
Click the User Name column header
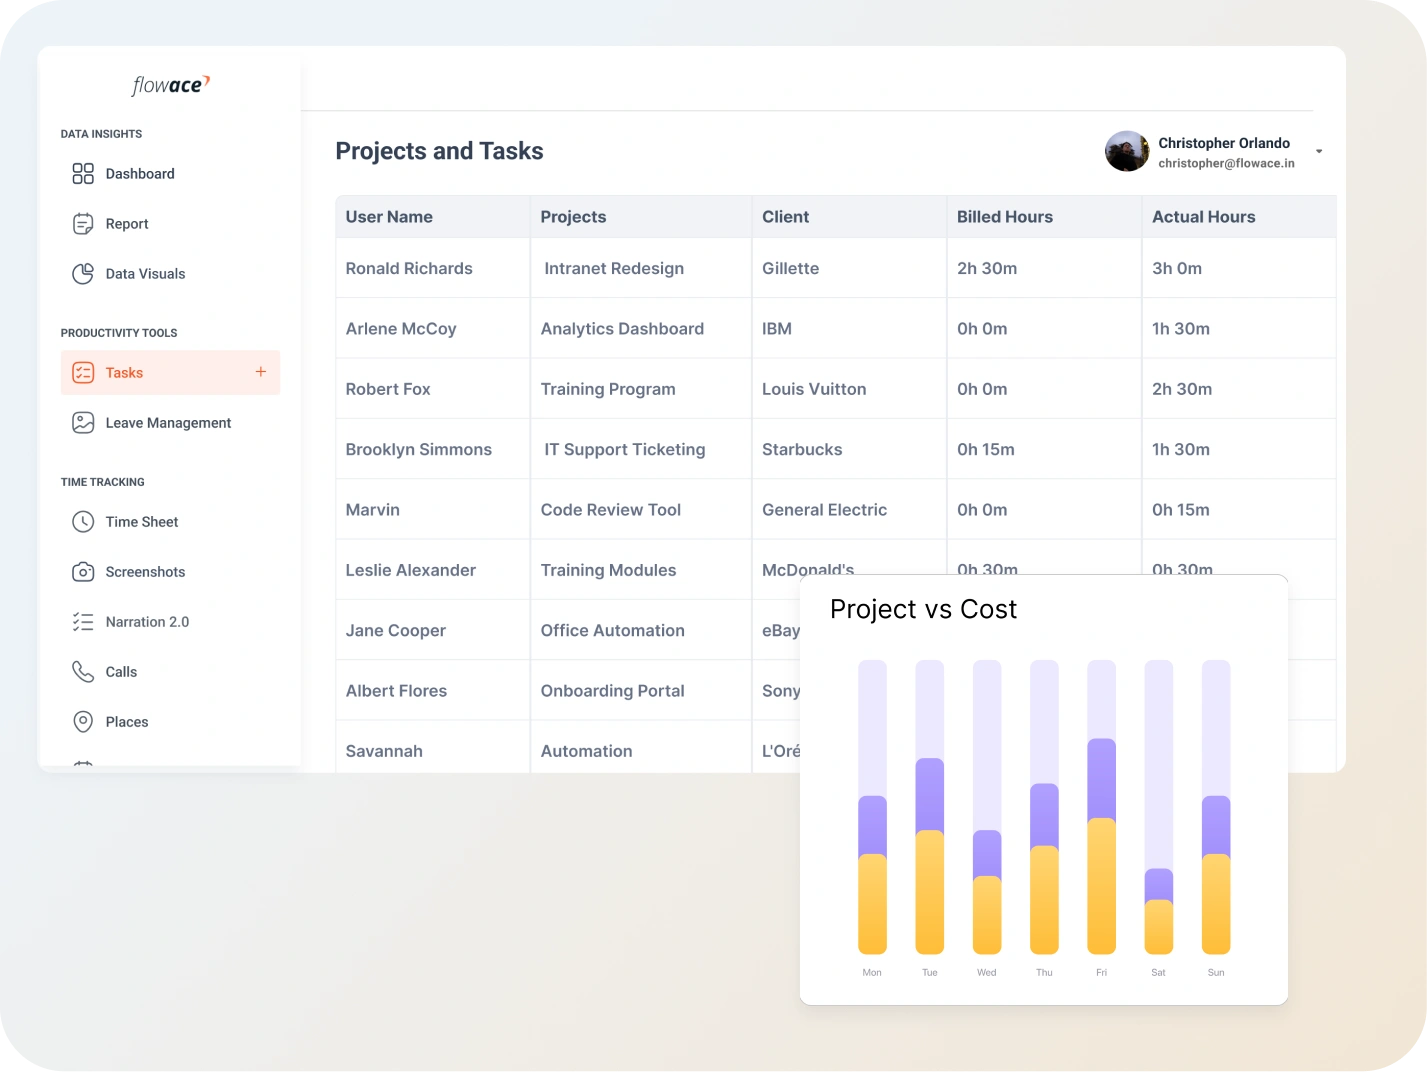click(x=389, y=217)
